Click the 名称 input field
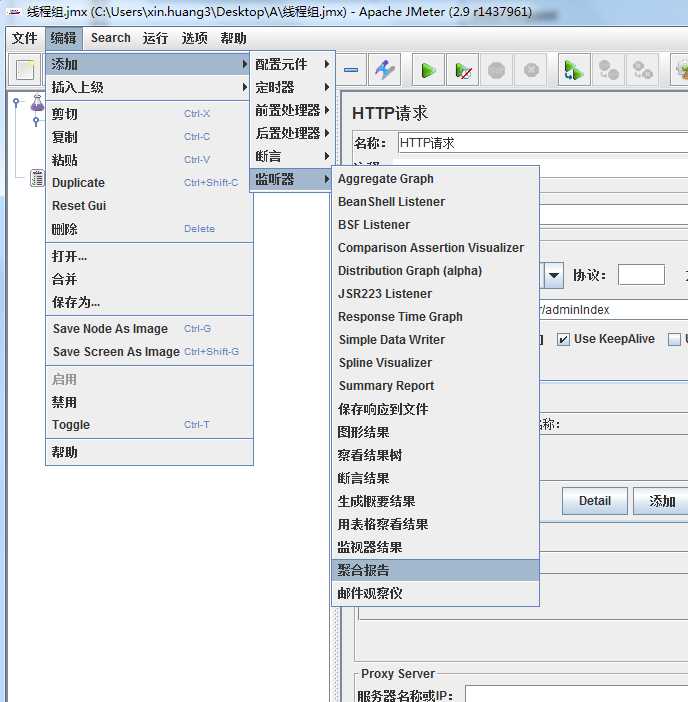 click(543, 143)
